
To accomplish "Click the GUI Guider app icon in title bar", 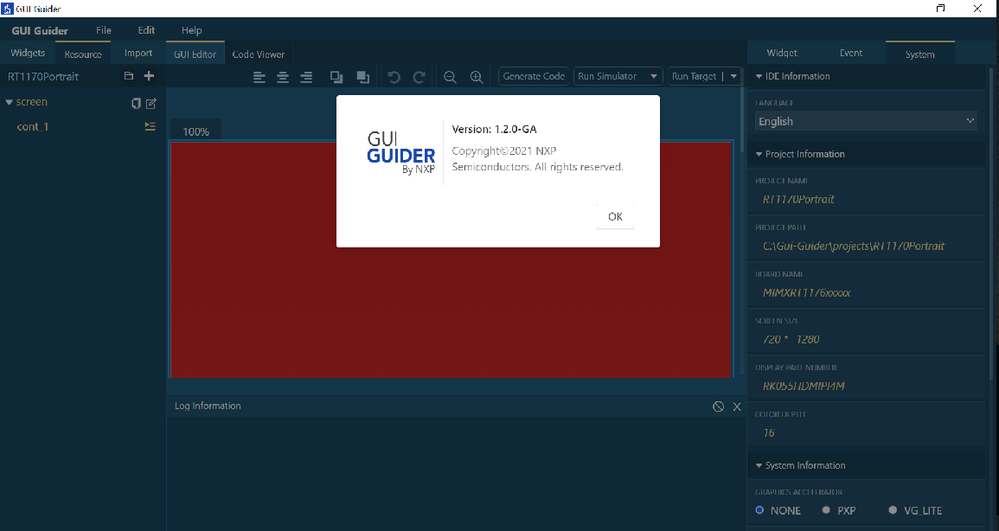I will [7, 8].
